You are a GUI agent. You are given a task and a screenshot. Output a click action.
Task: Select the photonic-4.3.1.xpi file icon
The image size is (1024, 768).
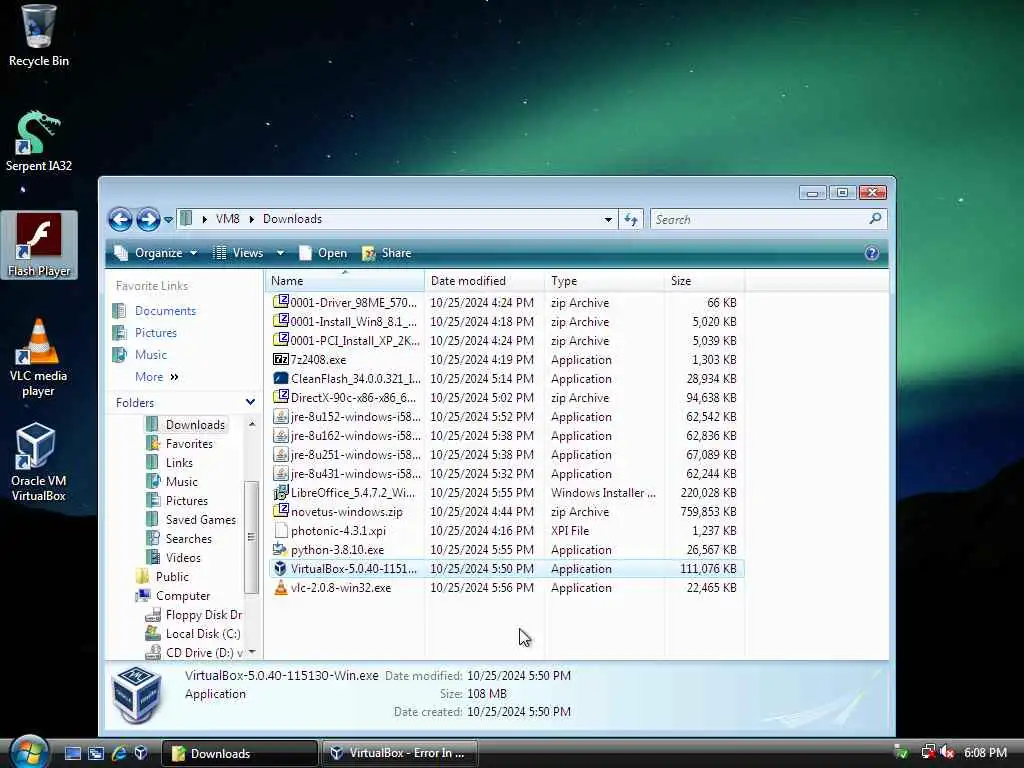click(x=281, y=531)
